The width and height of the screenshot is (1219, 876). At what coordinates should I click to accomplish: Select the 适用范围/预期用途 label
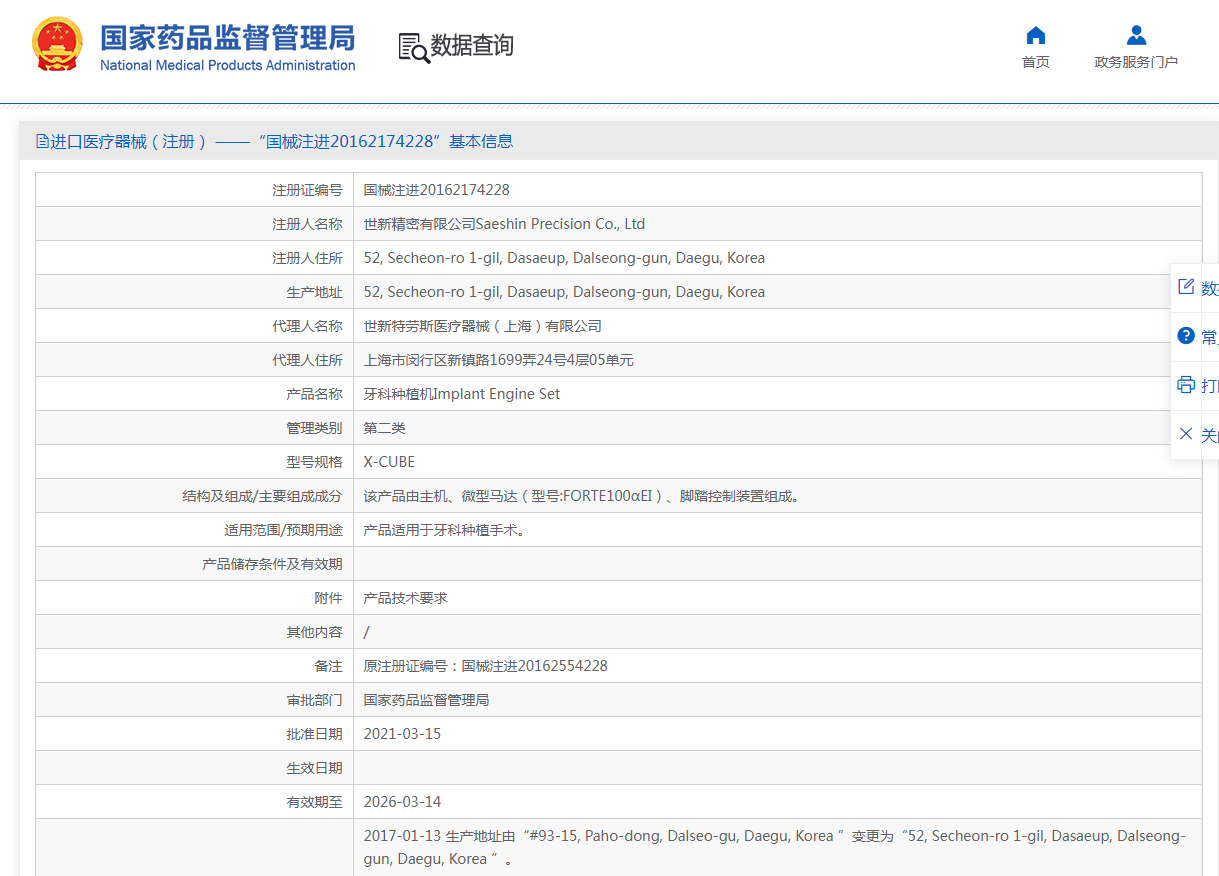pos(283,530)
